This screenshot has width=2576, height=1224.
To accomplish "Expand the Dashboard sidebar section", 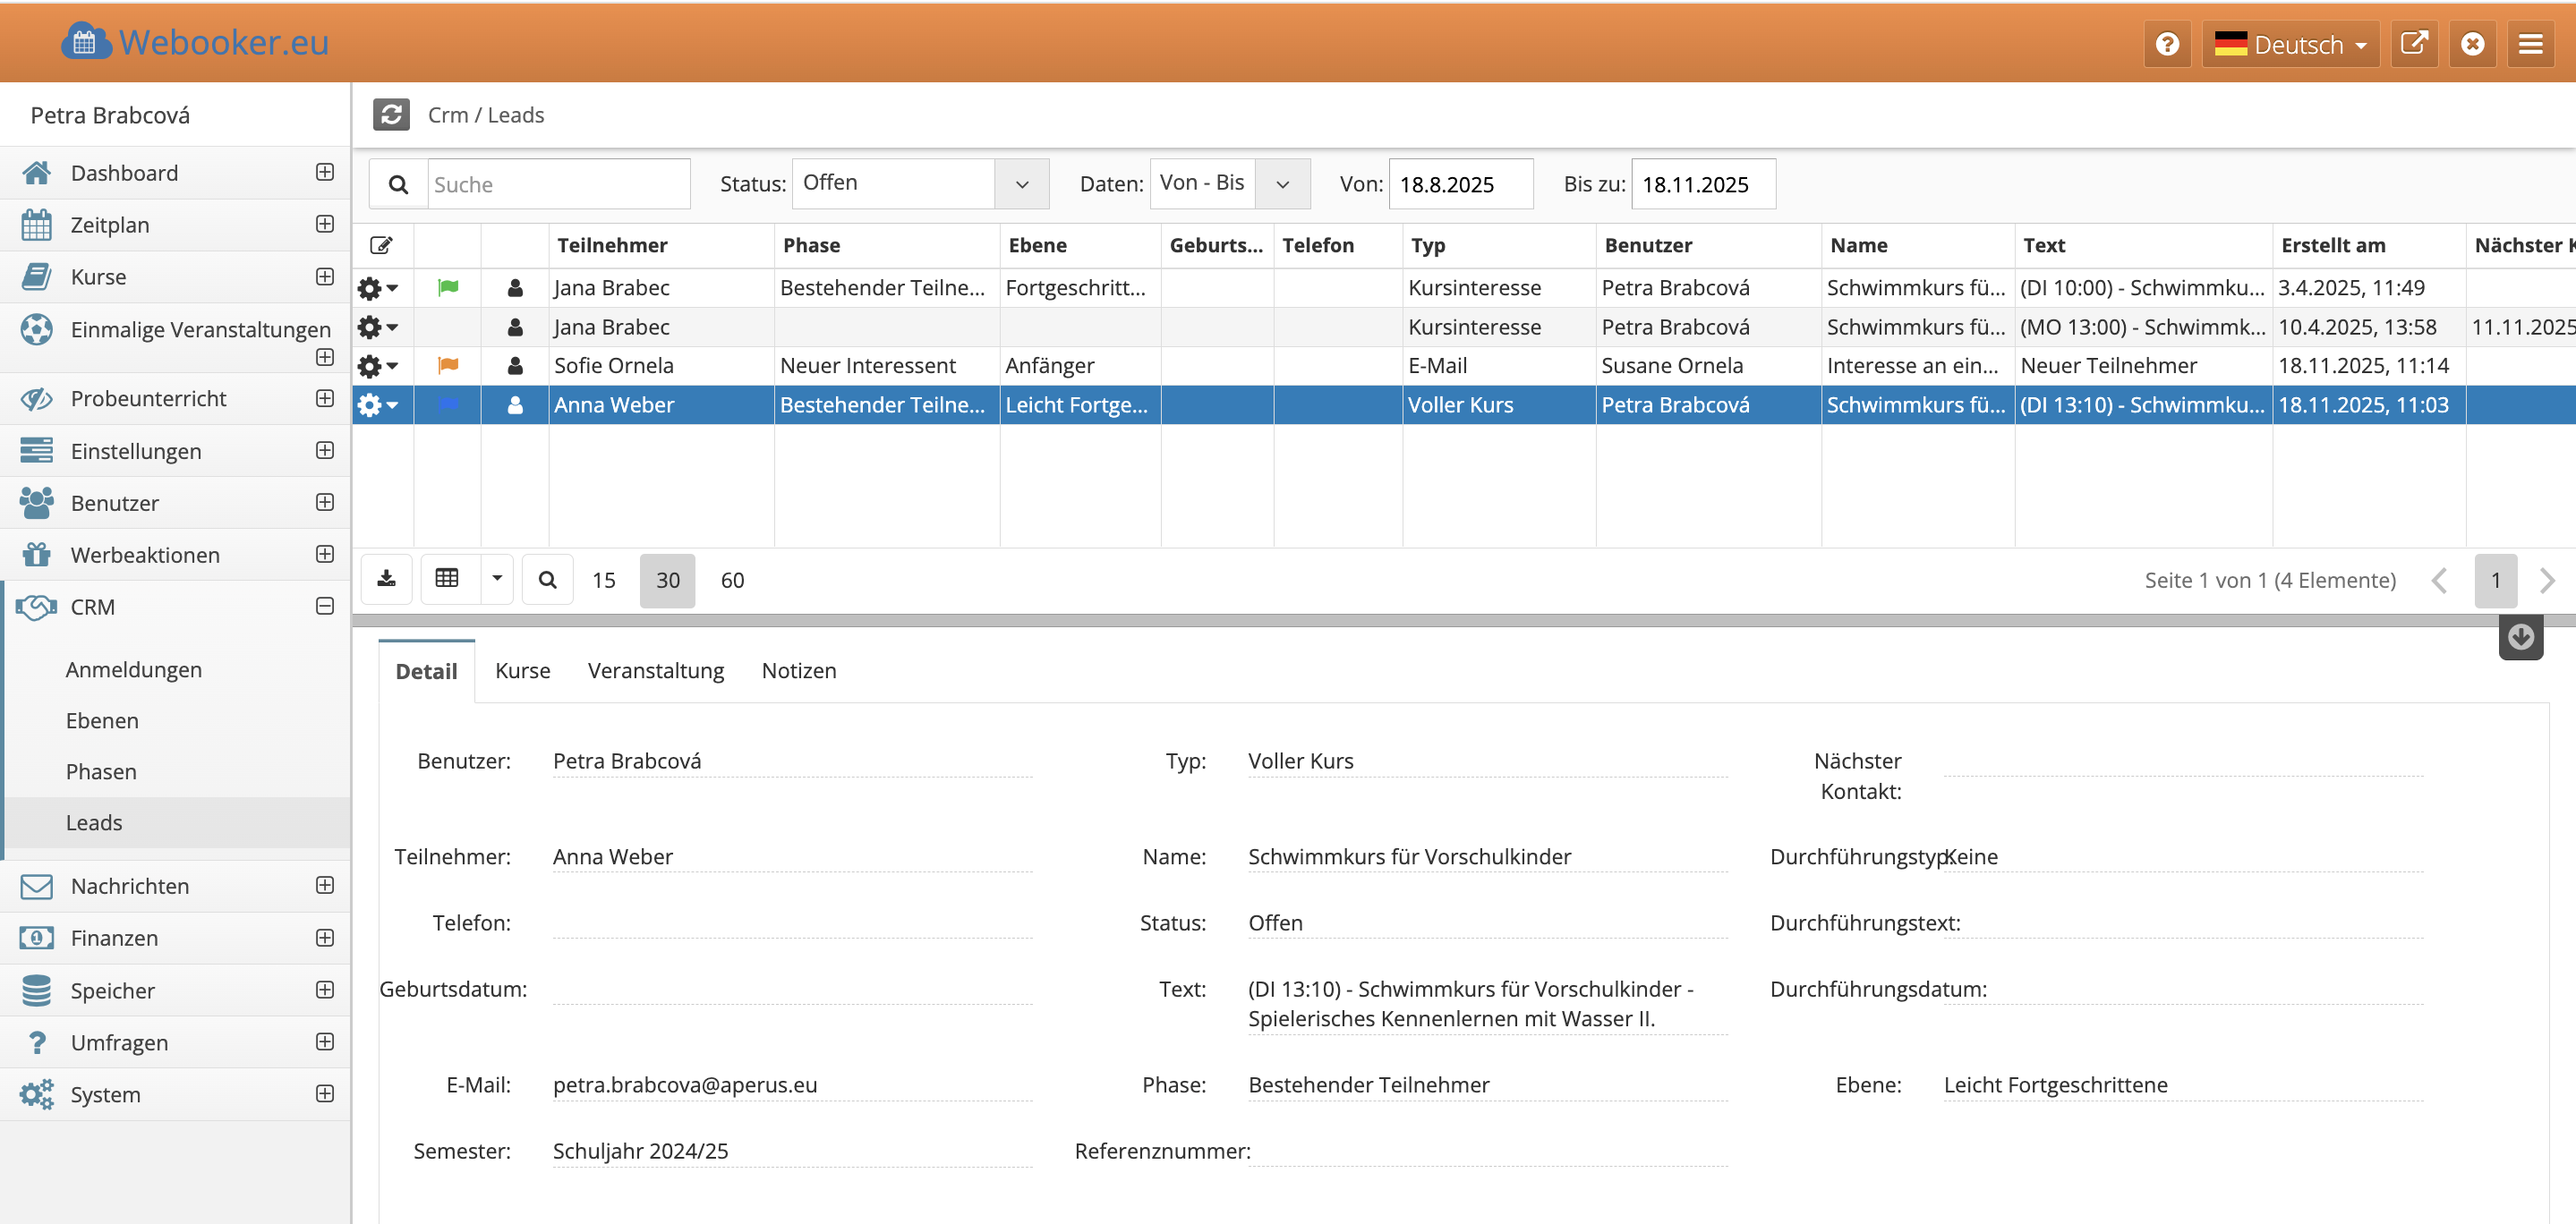I will (x=325, y=172).
